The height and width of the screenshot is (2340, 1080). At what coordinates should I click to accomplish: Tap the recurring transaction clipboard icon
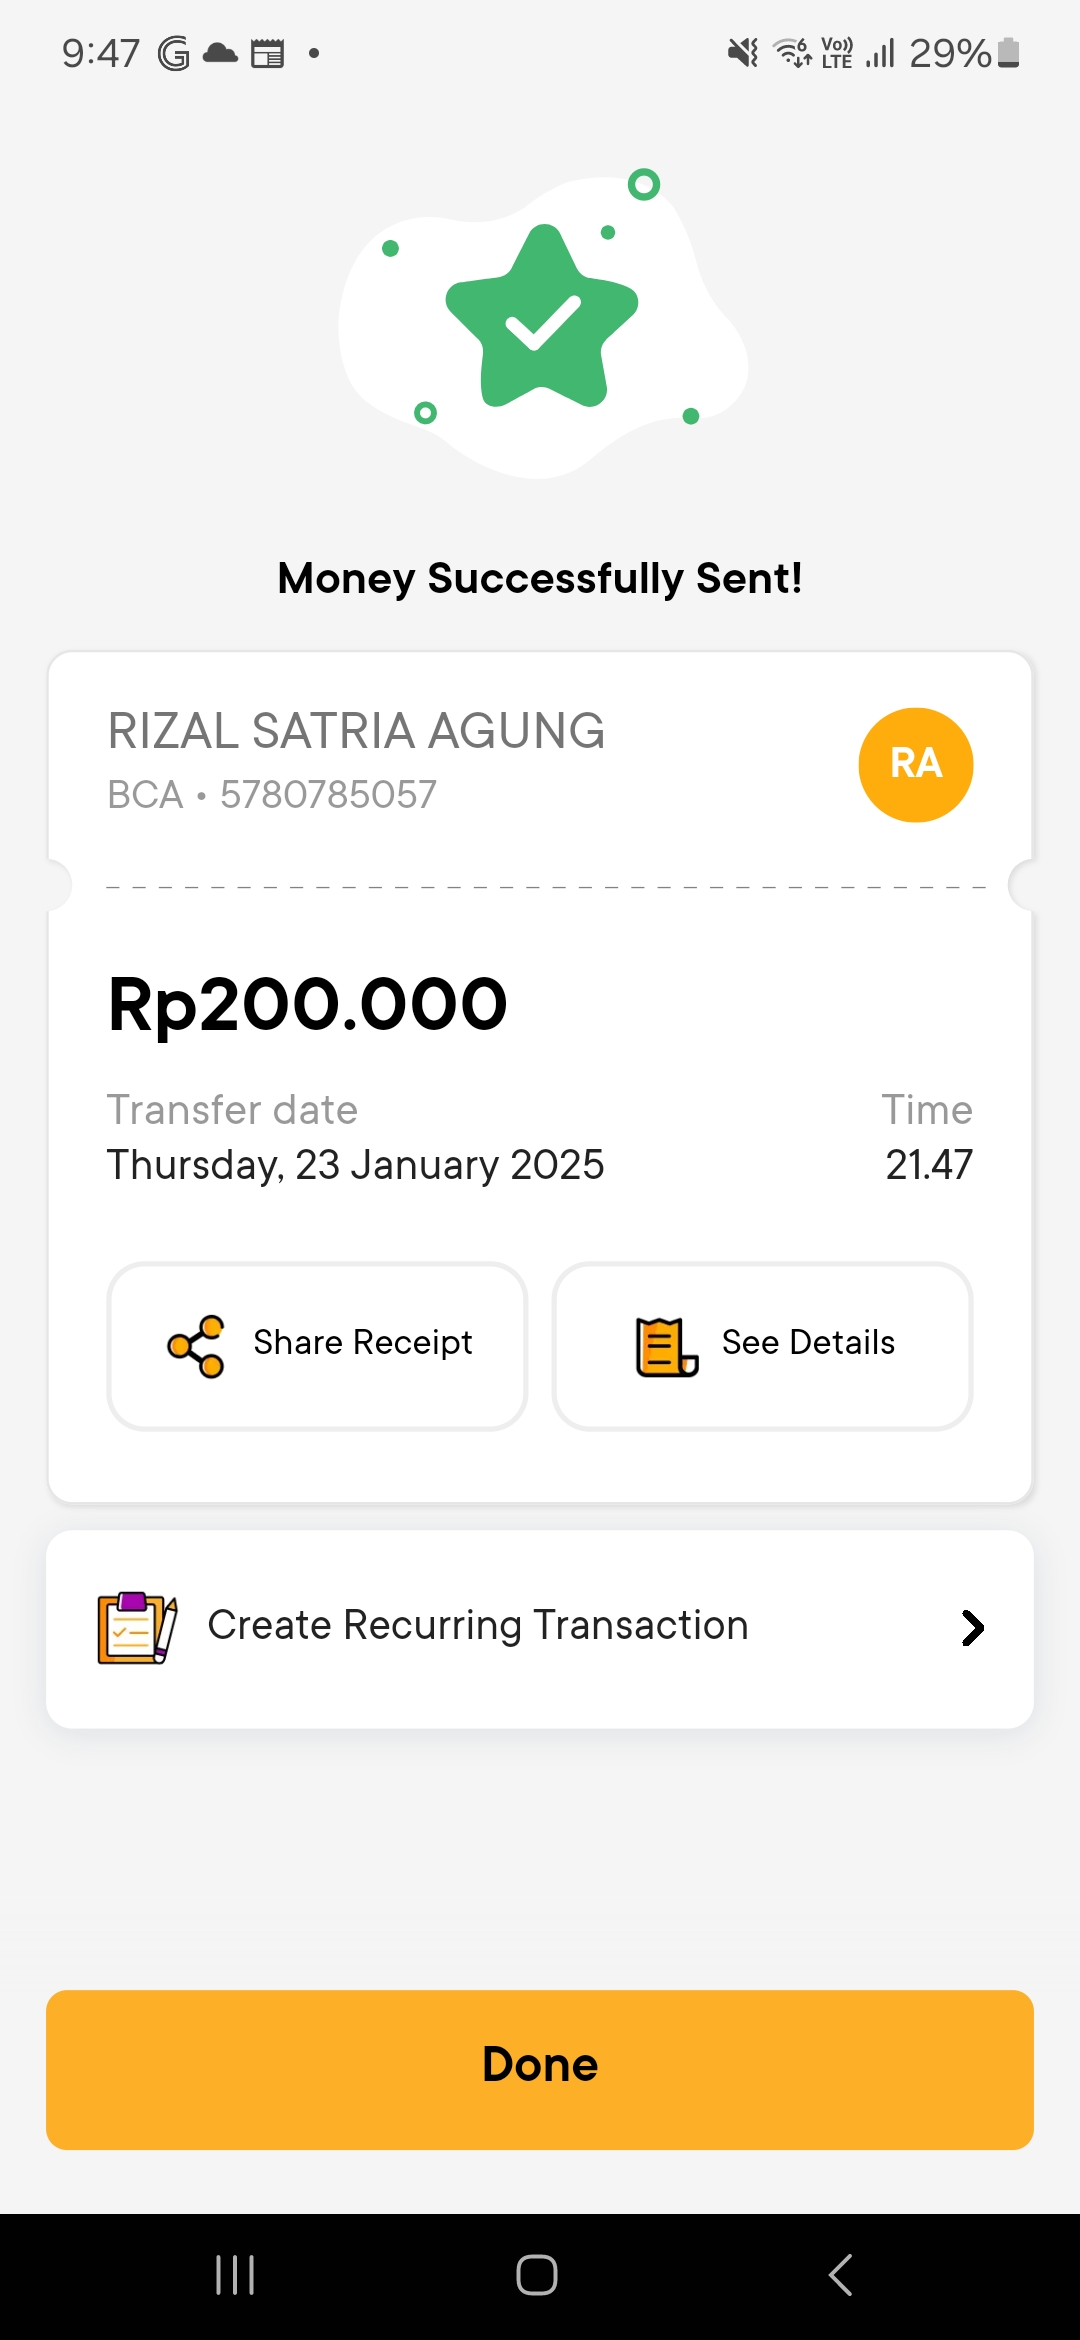(137, 1627)
